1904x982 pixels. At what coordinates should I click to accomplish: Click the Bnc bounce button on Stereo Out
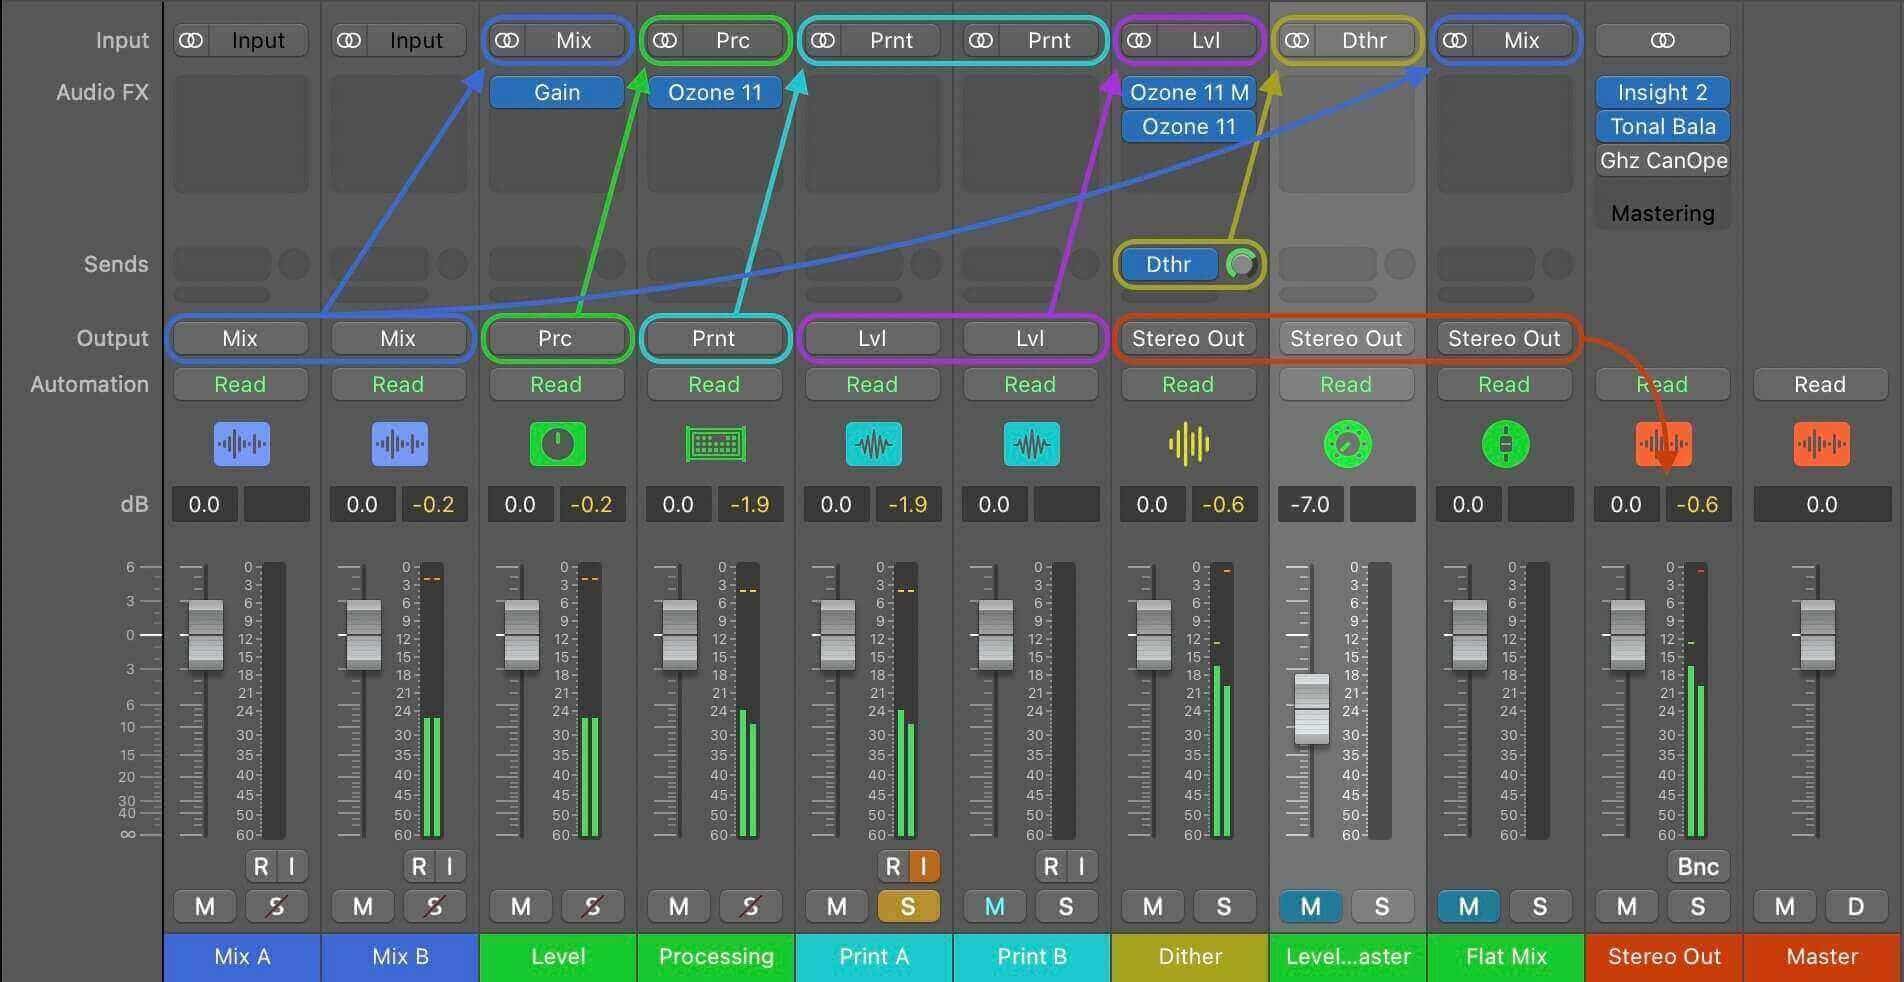pos(1697,867)
